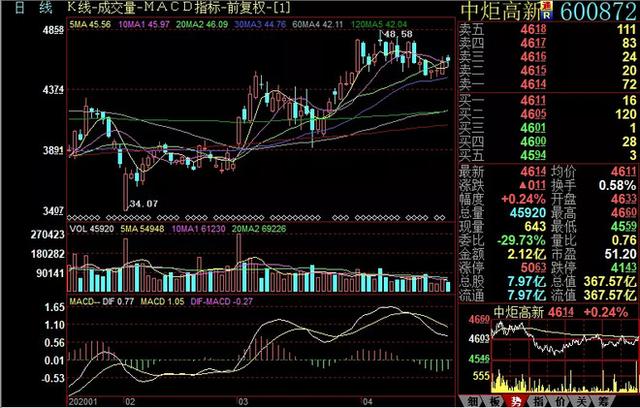Viewport: 640px width, 408px height.
Task: Click the 卖一 price 46.14
Action: [x=533, y=84]
